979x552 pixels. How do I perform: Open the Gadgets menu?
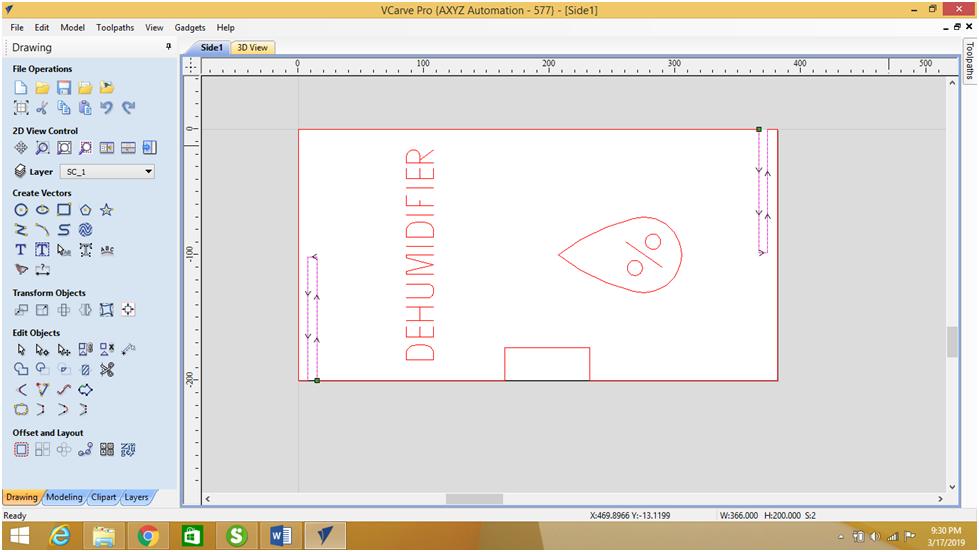point(190,27)
